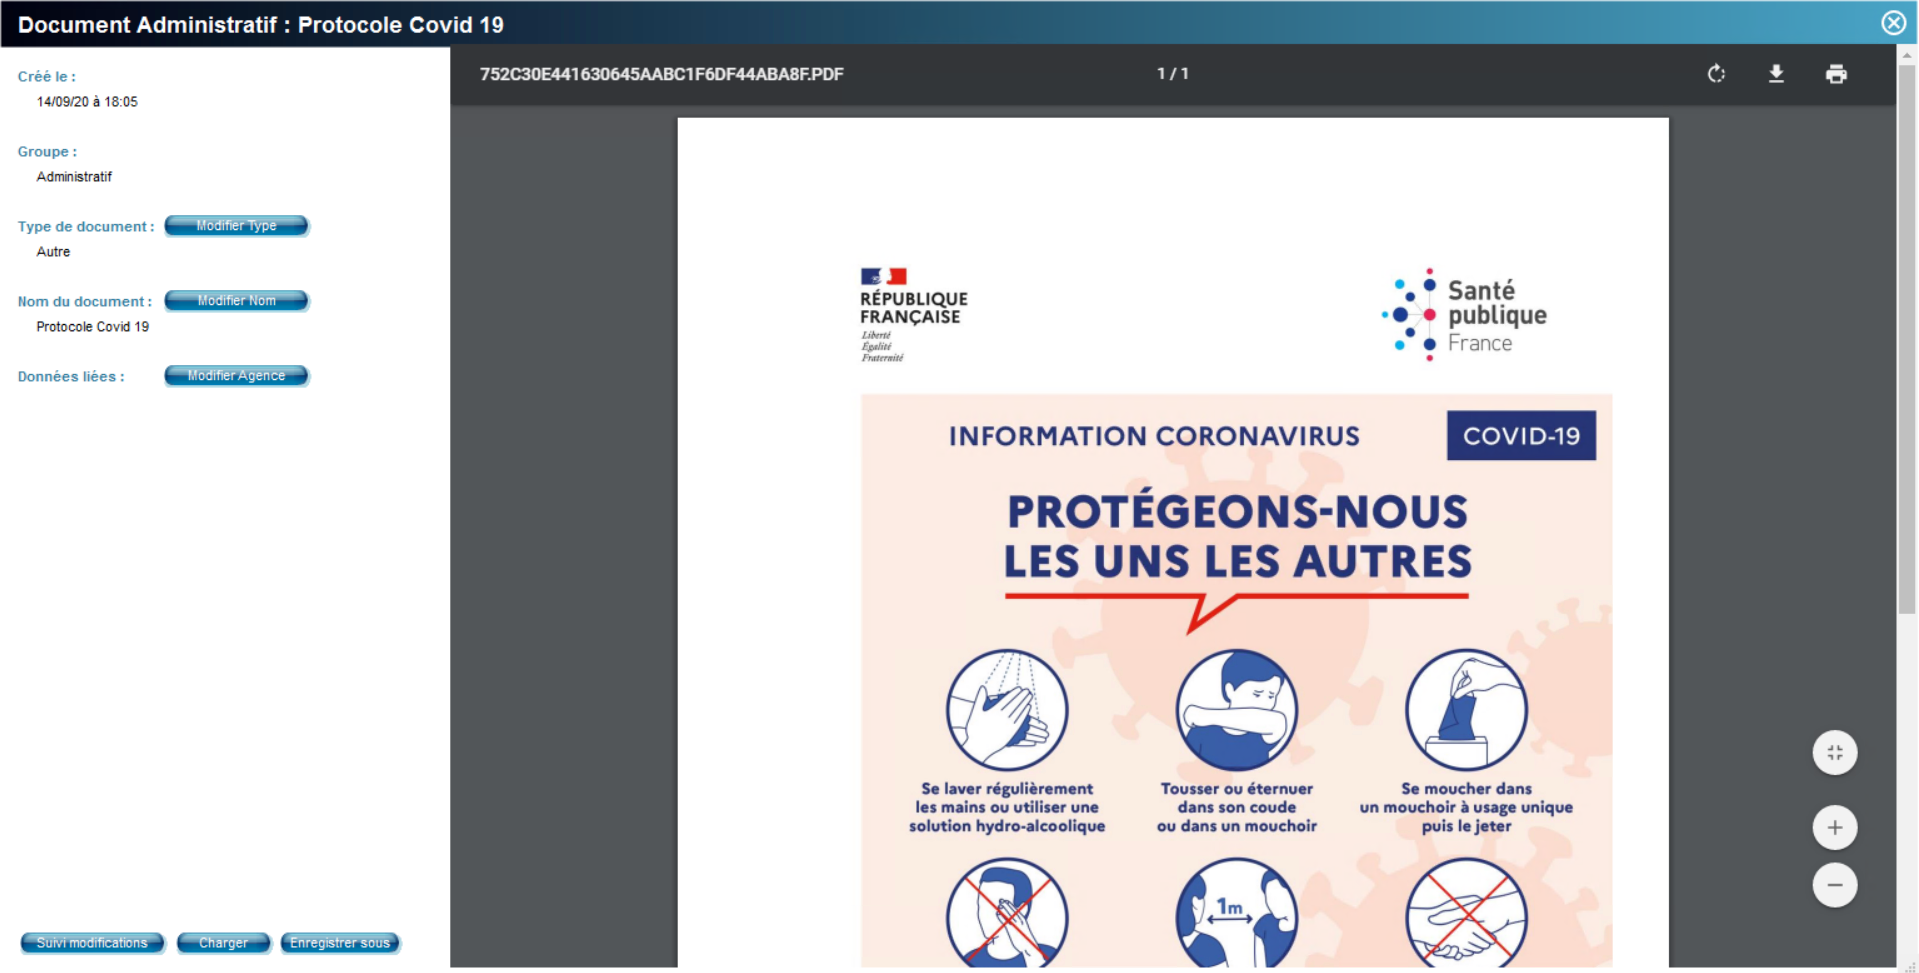This screenshot has width=1919, height=973.
Task: Click the Données liées label
Action: click(x=71, y=377)
